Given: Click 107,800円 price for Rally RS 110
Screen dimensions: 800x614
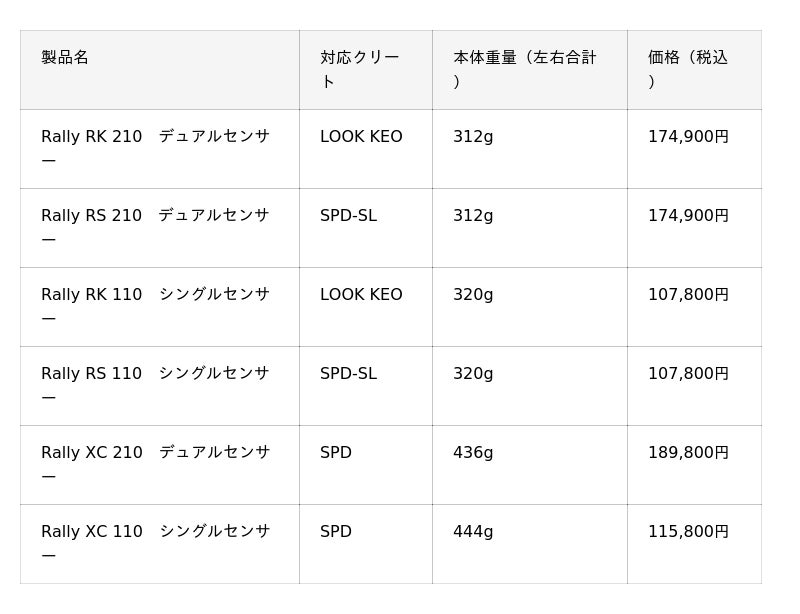Looking at the screenshot, I should [x=688, y=374].
